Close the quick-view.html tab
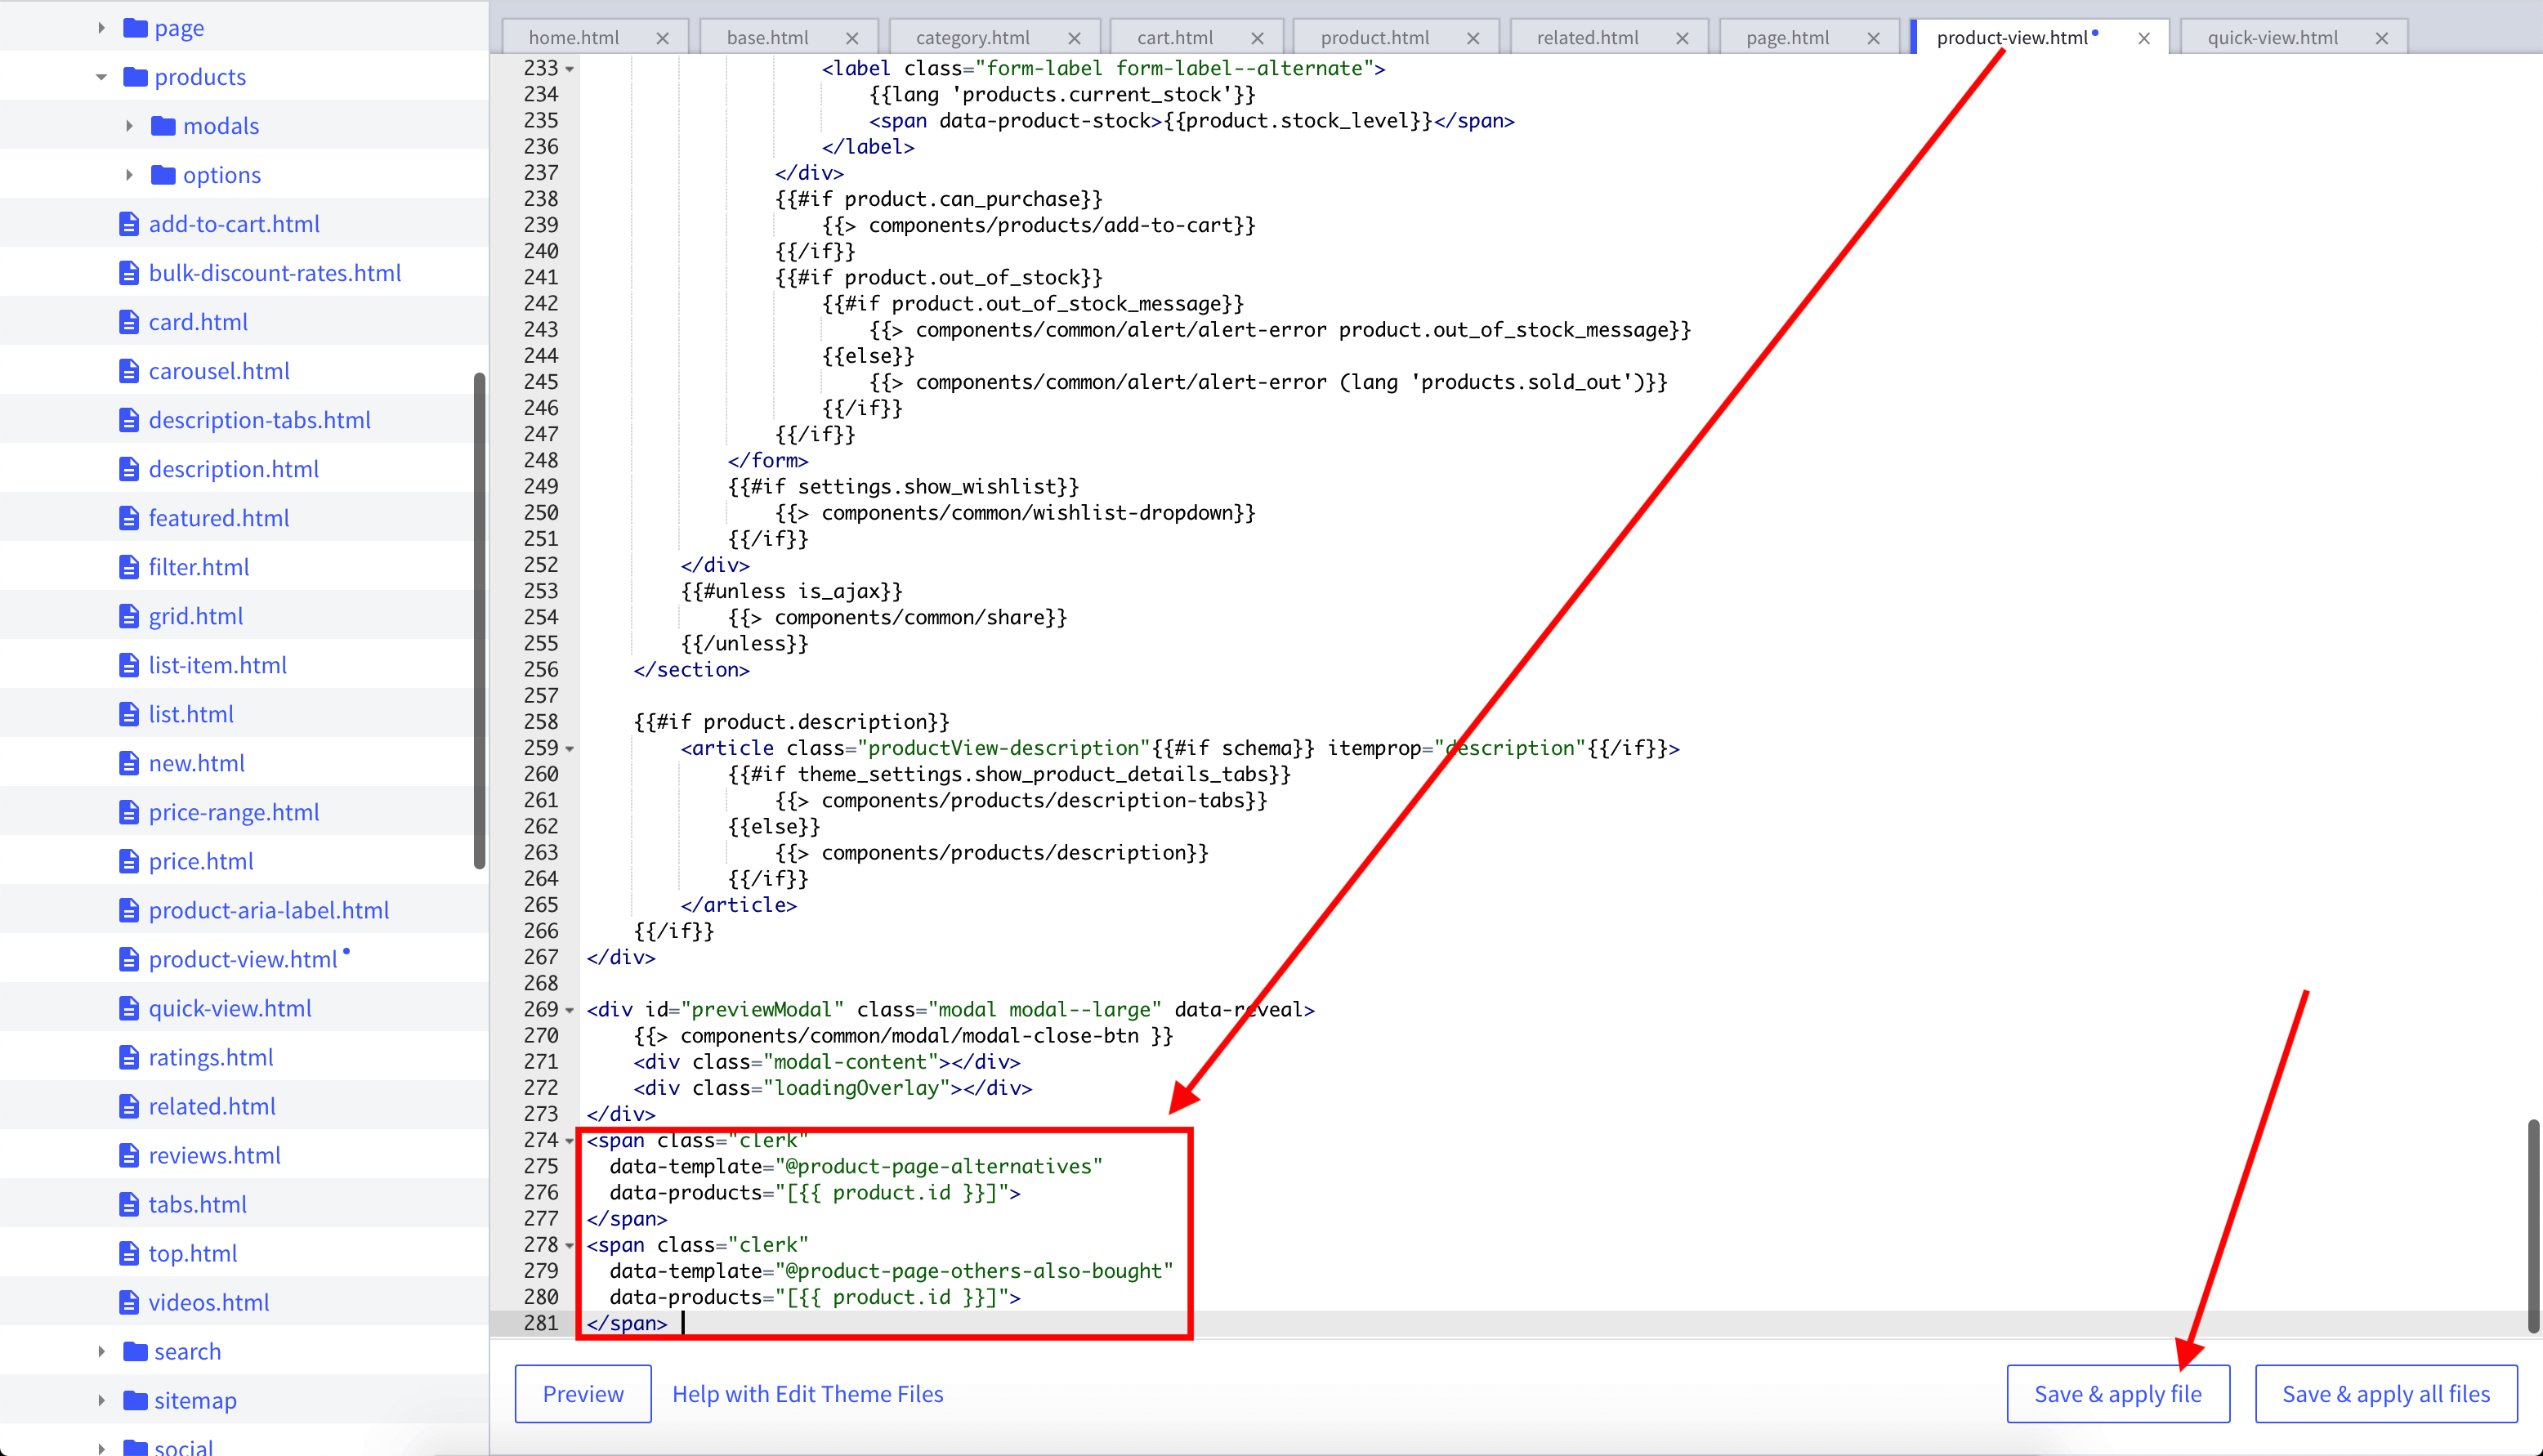The height and width of the screenshot is (1456, 2543). [2382, 38]
